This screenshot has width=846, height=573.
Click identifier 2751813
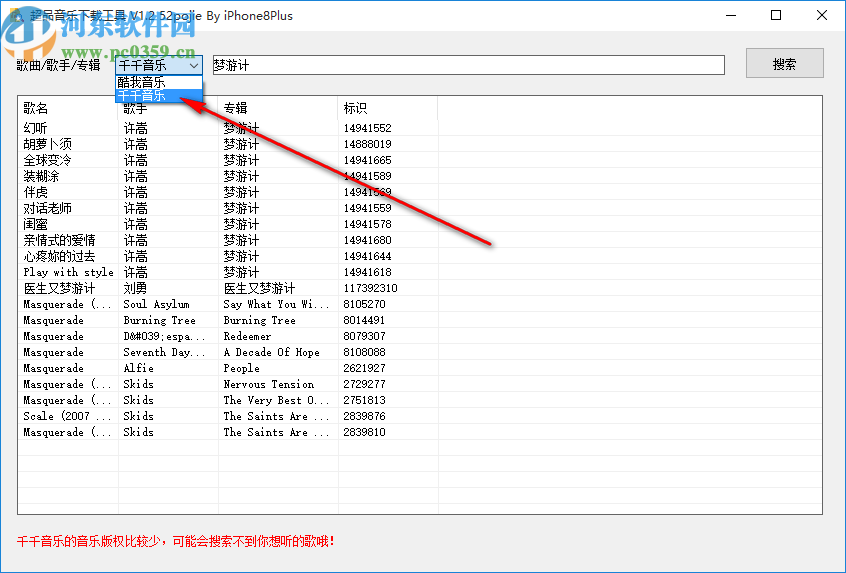tap(365, 400)
